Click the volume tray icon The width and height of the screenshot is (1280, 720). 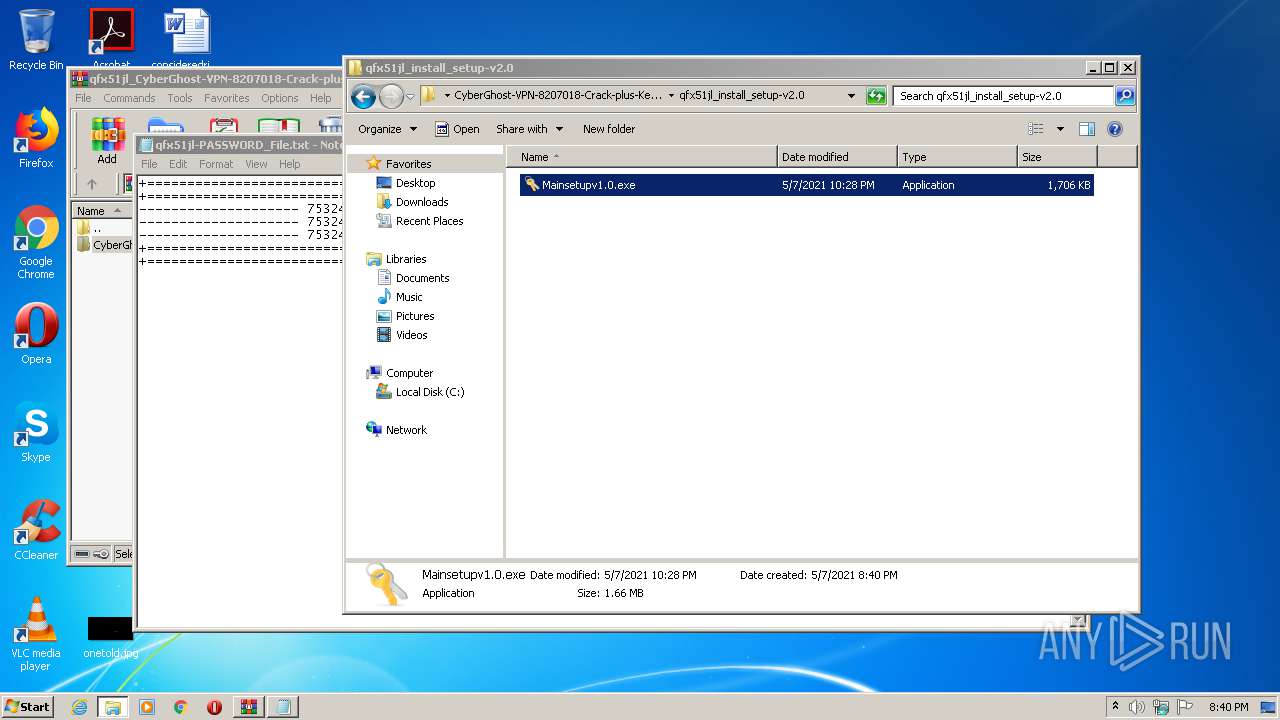click(1136, 707)
